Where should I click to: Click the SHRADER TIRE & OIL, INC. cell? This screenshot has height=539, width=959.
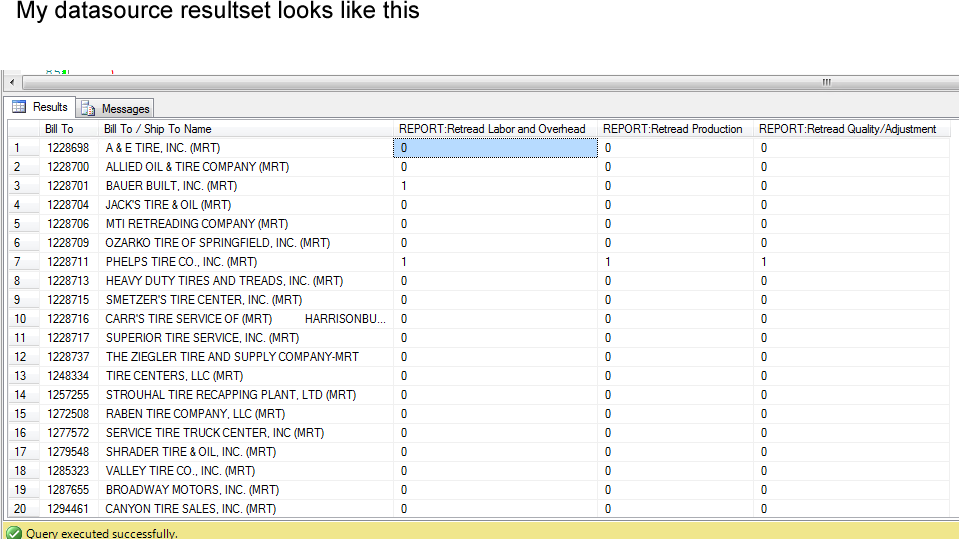click(x=246, y=452)
